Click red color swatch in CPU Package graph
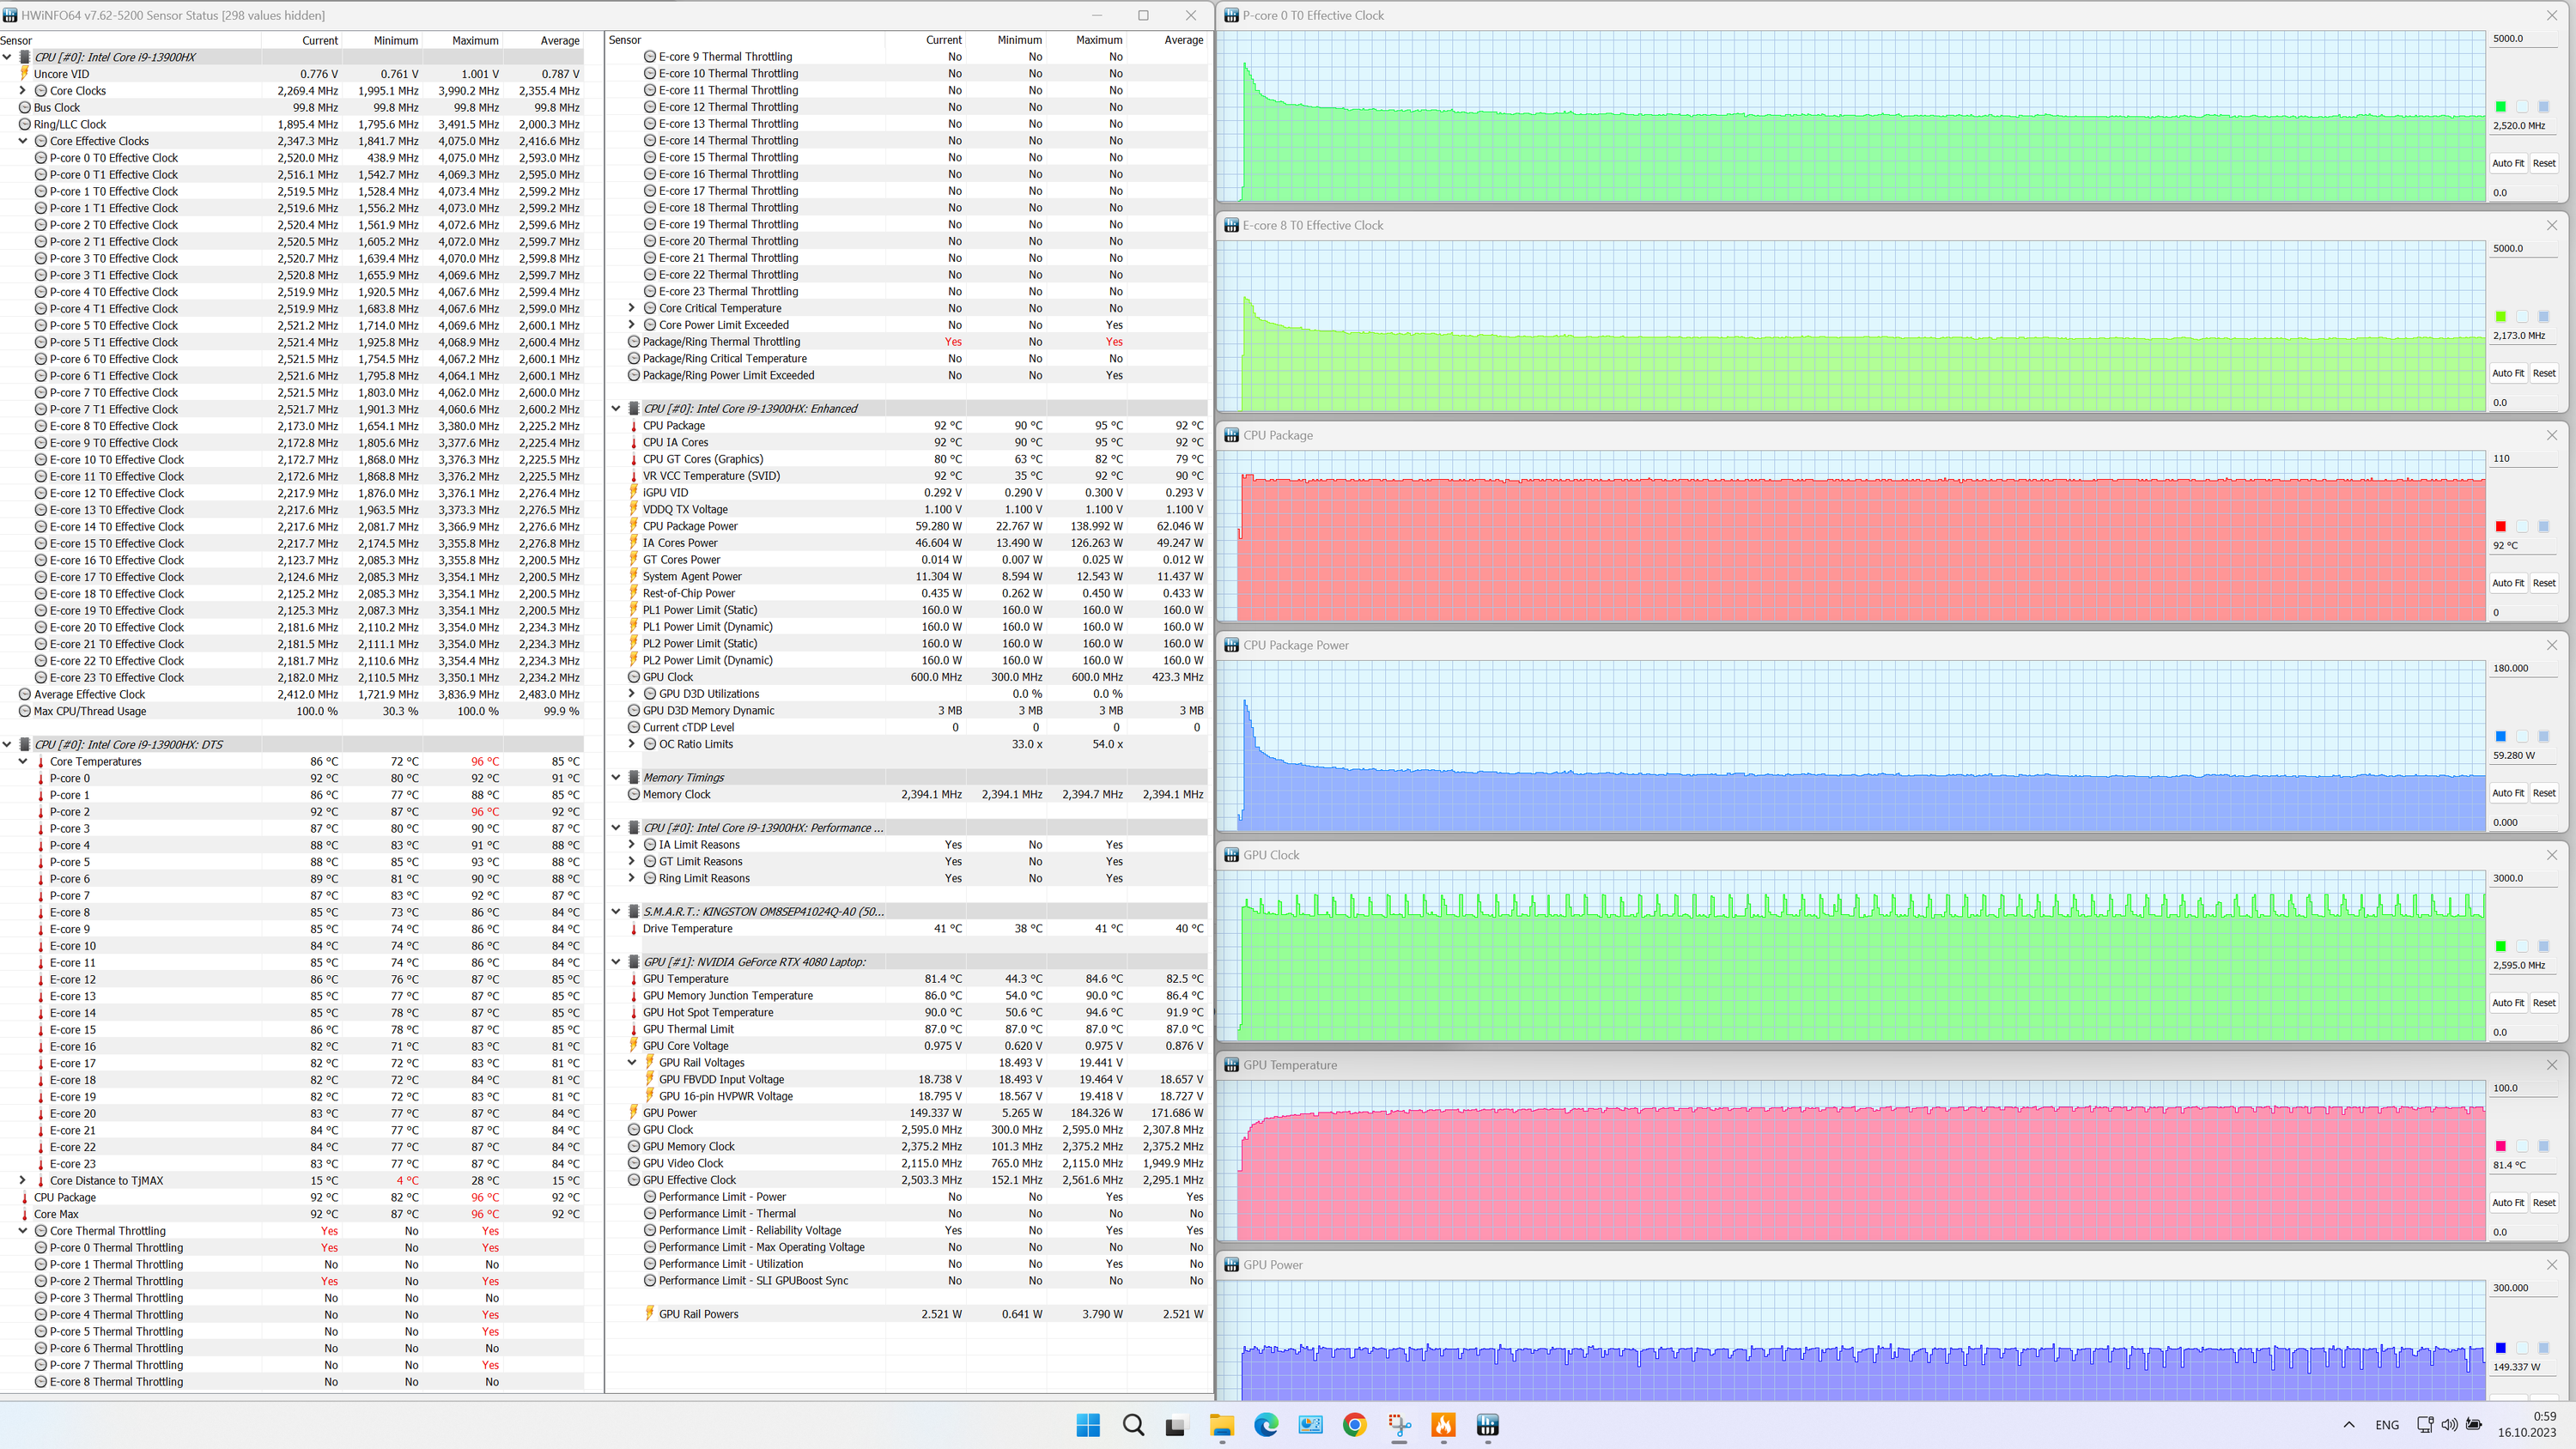 point(2500,527)
